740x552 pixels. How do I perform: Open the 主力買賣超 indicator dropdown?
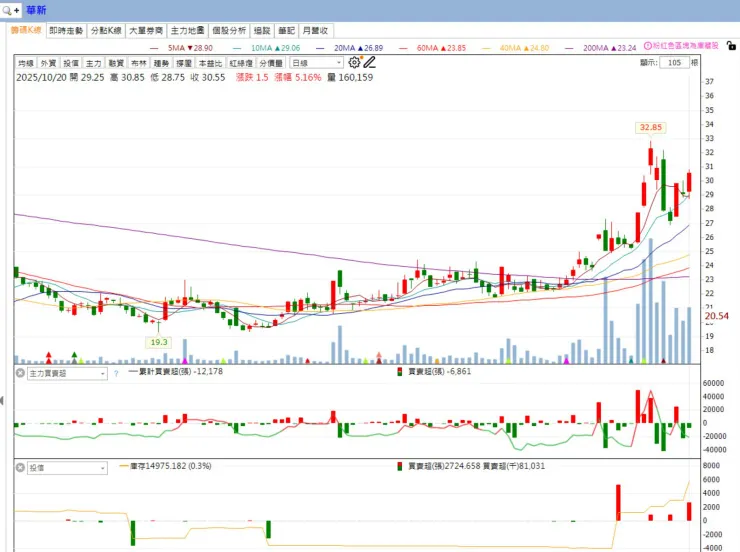[x=67, y=373]
